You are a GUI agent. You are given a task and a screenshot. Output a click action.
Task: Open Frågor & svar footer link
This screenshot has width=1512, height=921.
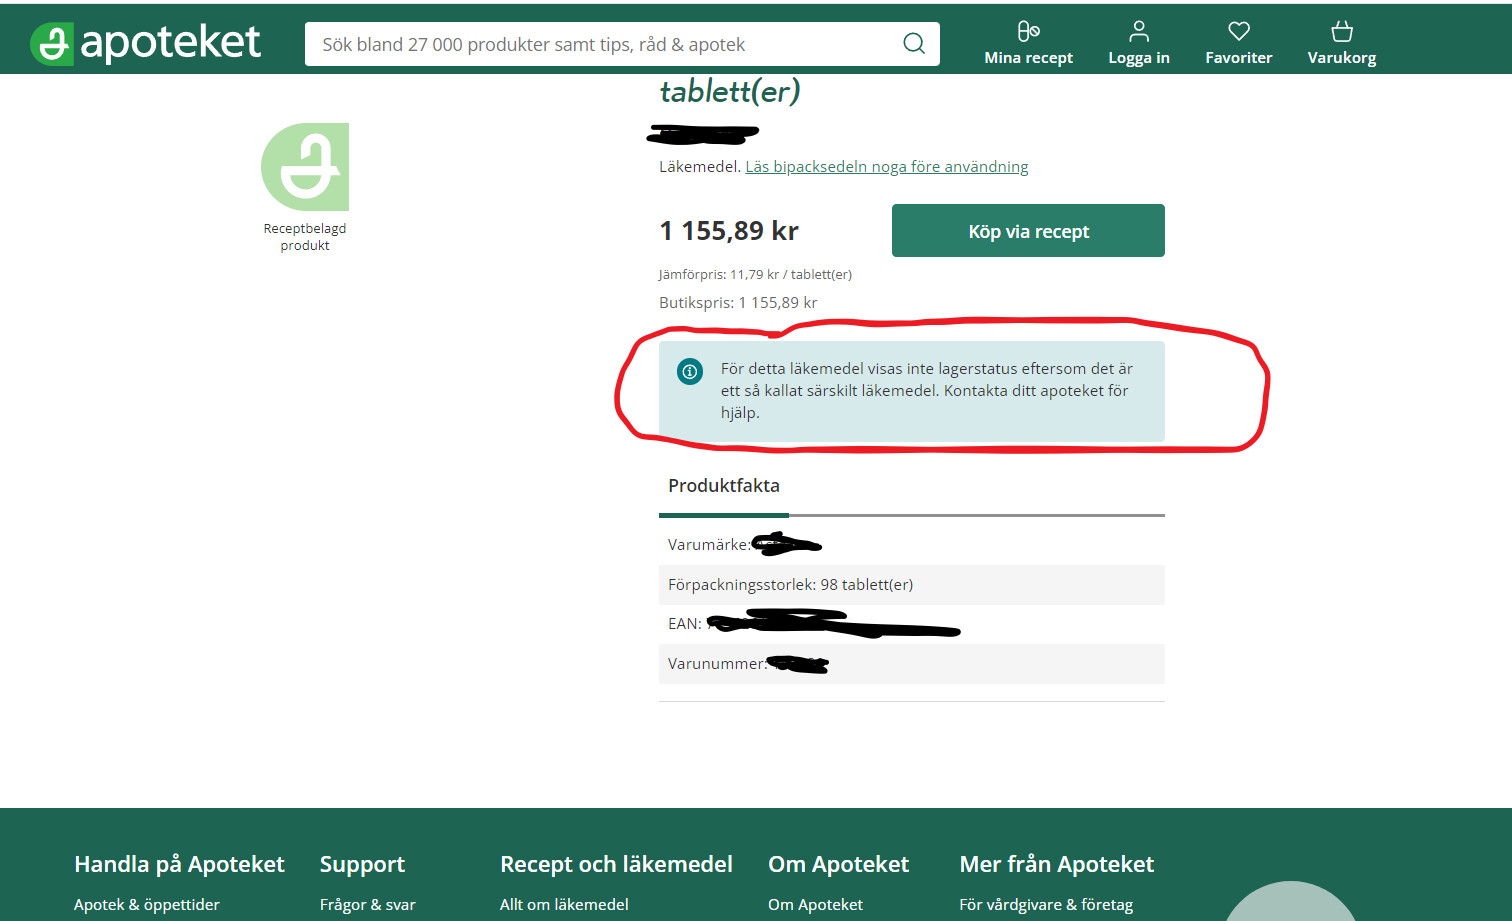[x=368, y=904]
